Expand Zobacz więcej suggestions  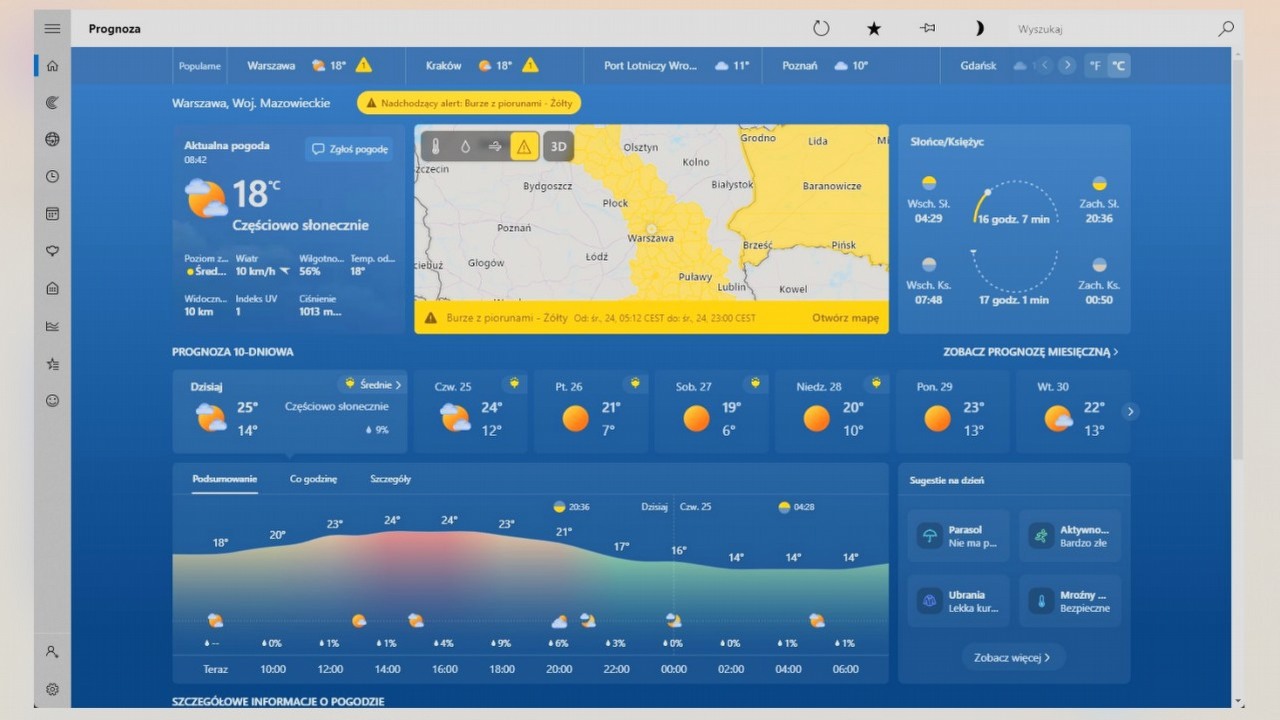click(1013, 657)
